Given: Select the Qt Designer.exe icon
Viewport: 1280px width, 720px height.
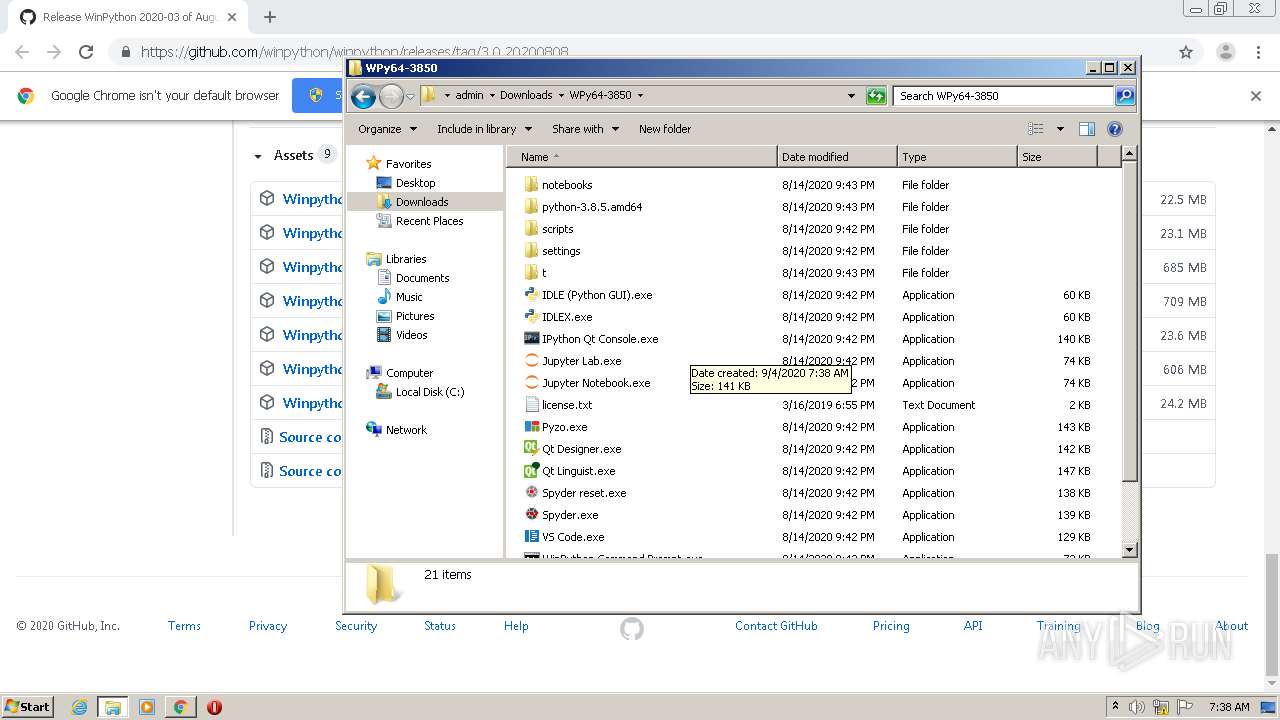Looking at the screenshot, I should coord(532,449).
